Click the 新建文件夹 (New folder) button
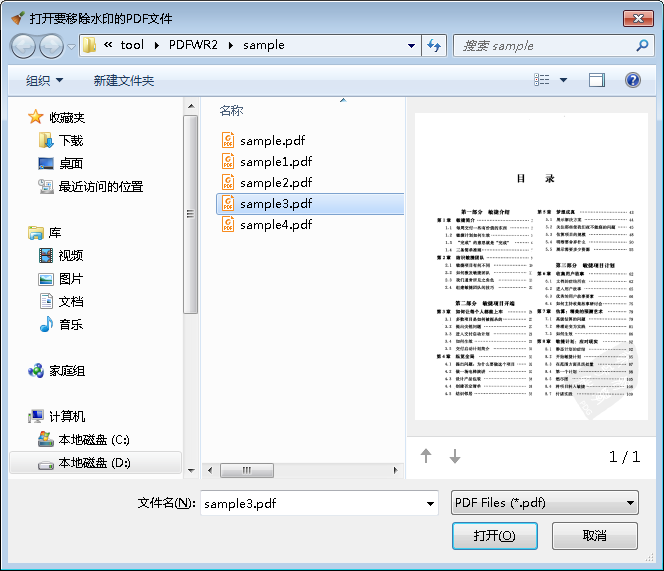 click(124, 80)
